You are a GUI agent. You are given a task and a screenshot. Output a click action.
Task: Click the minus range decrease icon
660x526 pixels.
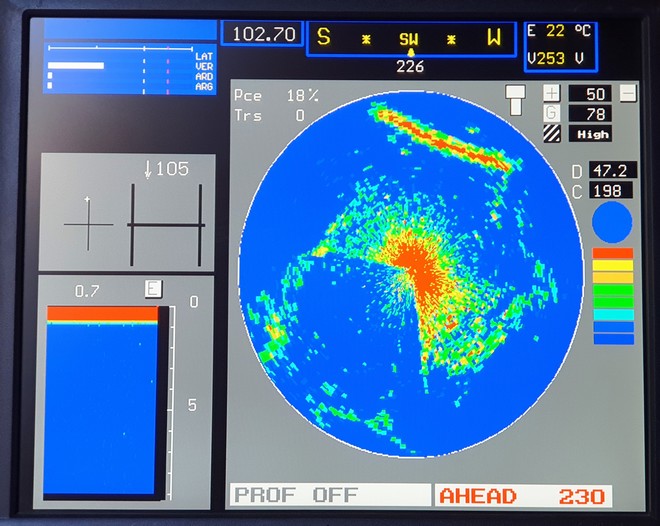click(x=628, y=93)
